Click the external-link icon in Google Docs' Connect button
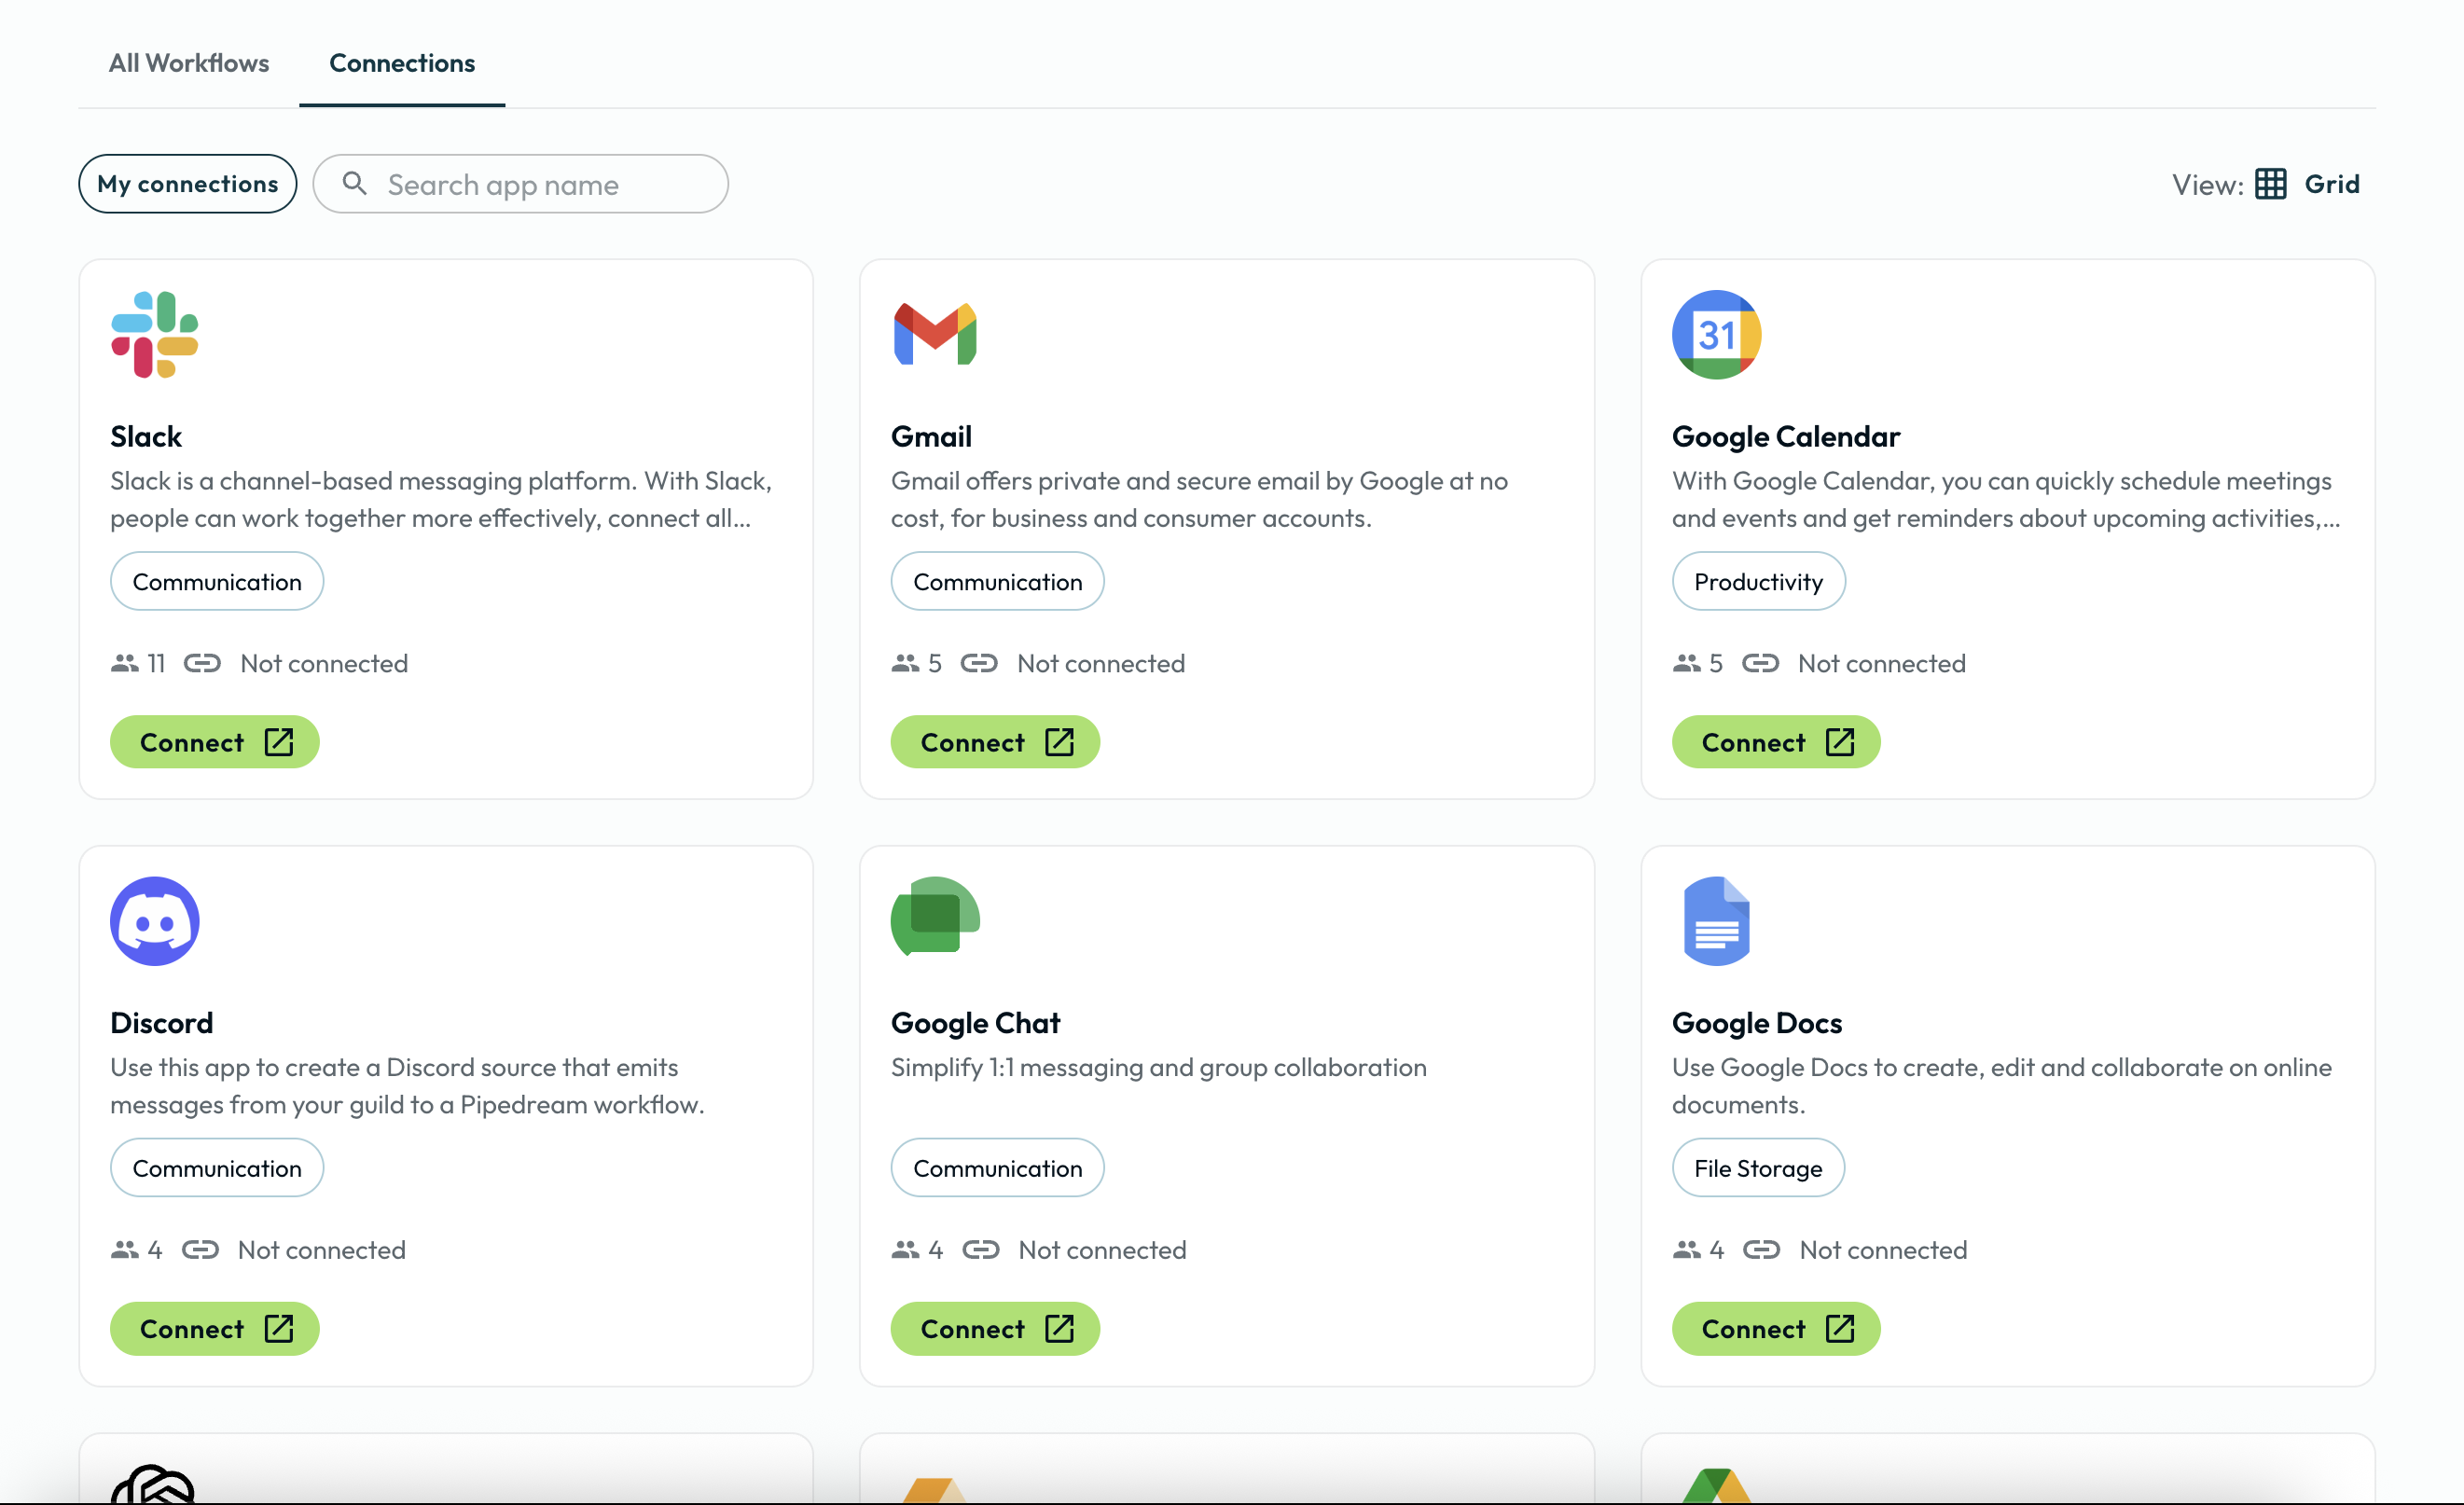 1840,1328
